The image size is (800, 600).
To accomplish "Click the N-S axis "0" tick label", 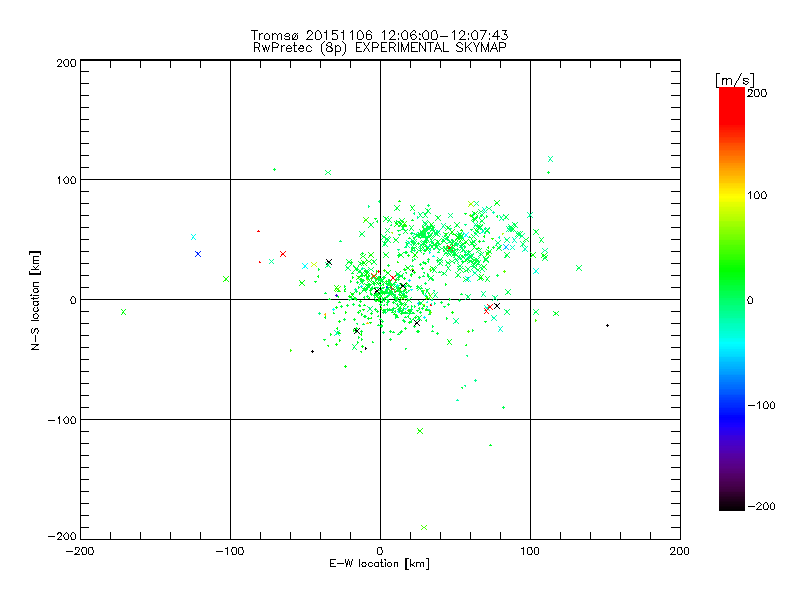I will (73, 301).
